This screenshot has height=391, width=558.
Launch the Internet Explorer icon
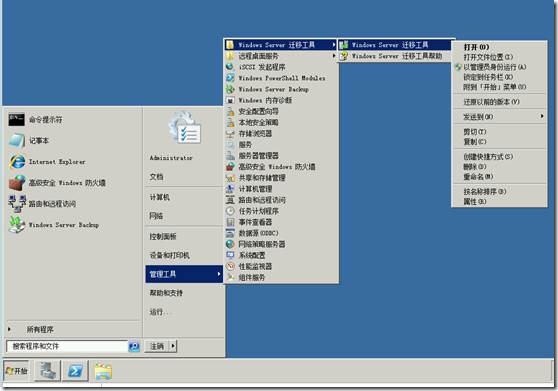click(17, 162)
